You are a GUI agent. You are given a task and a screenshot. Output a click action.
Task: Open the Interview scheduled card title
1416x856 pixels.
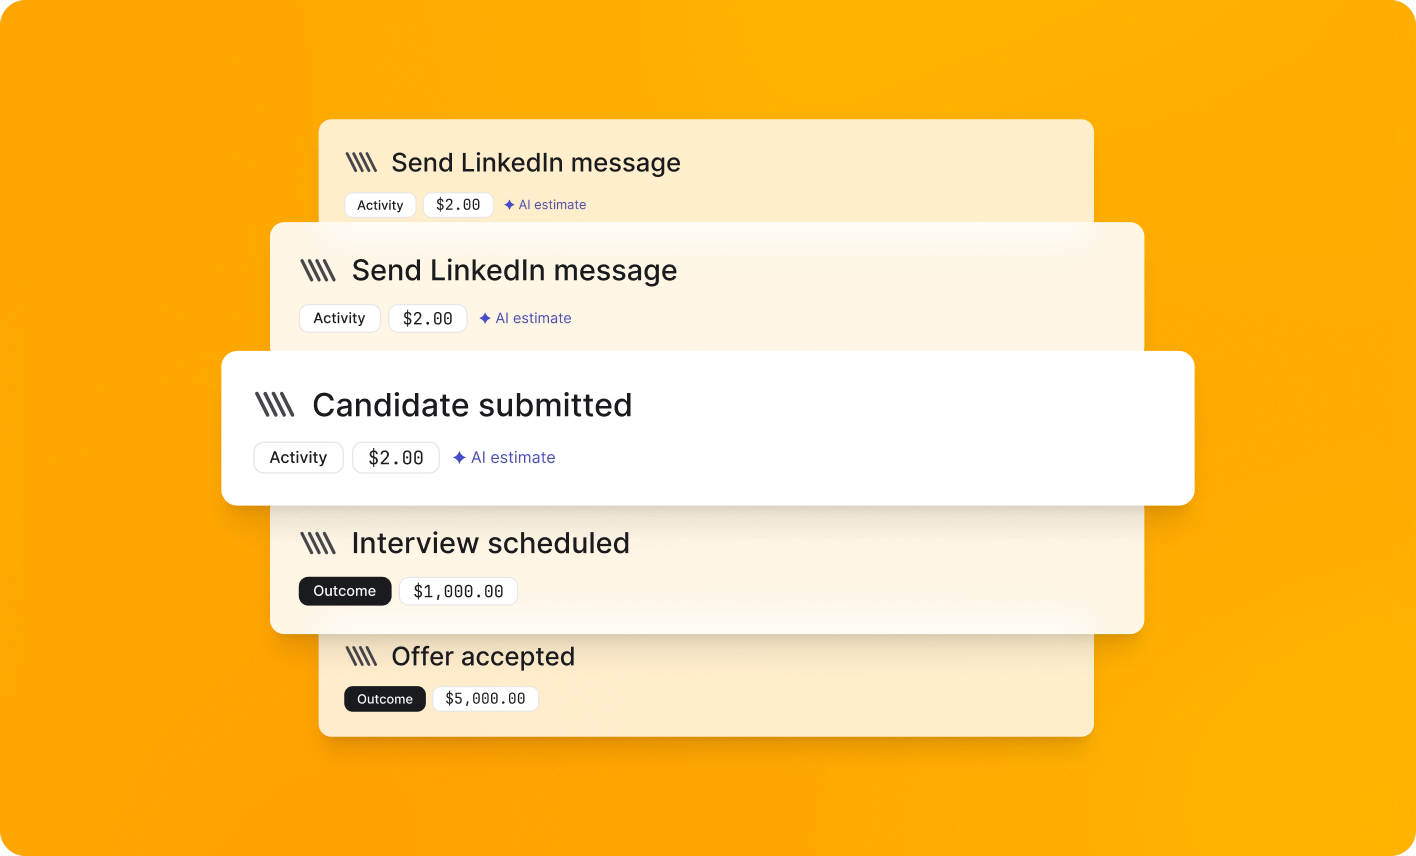pos(490,543)
